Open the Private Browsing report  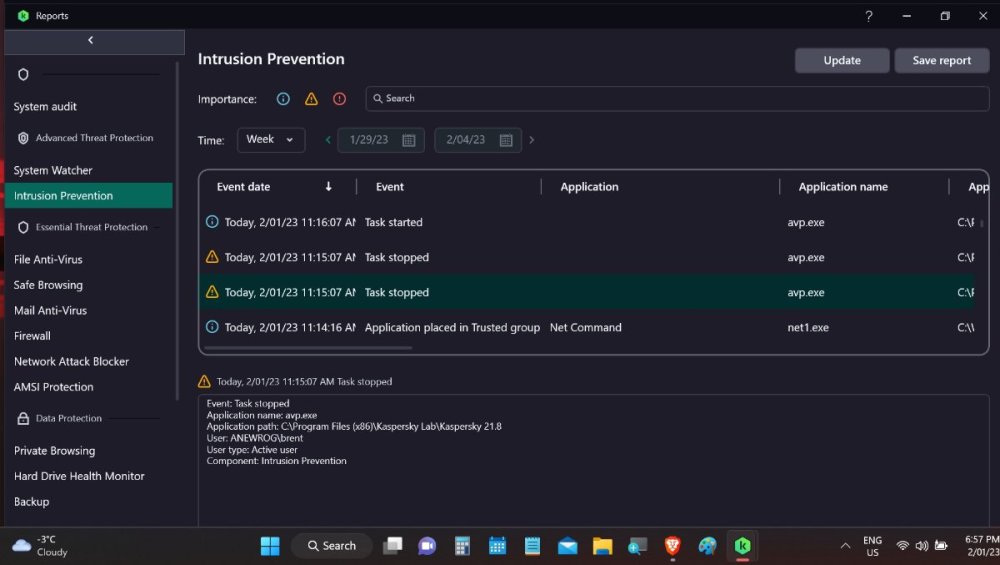click(x=54, y=451)
